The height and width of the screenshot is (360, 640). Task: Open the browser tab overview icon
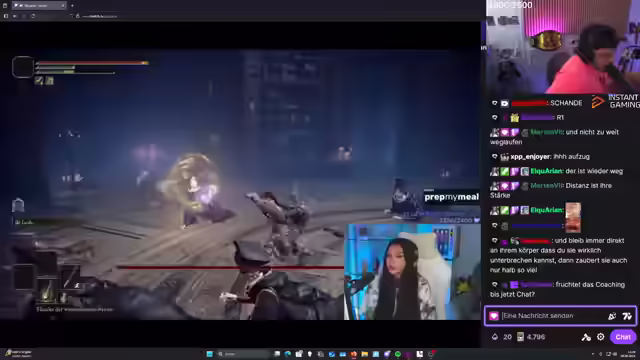tap(5, 5)
